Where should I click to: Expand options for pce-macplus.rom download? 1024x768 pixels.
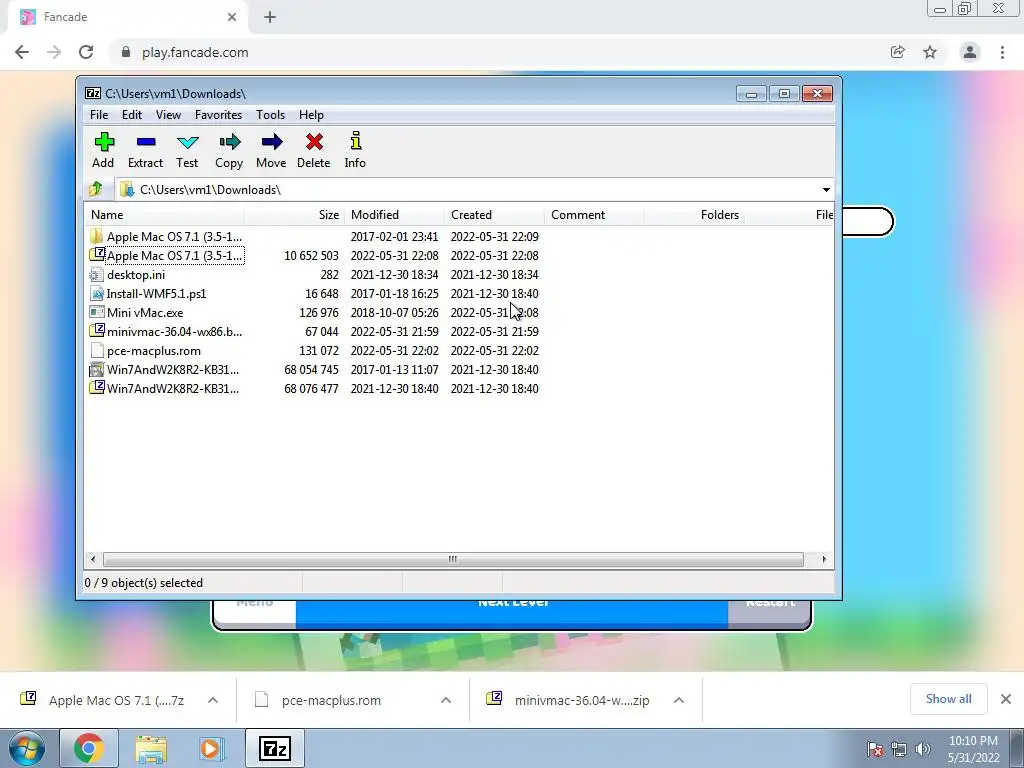pyautogui.click(x=446, y=700)
